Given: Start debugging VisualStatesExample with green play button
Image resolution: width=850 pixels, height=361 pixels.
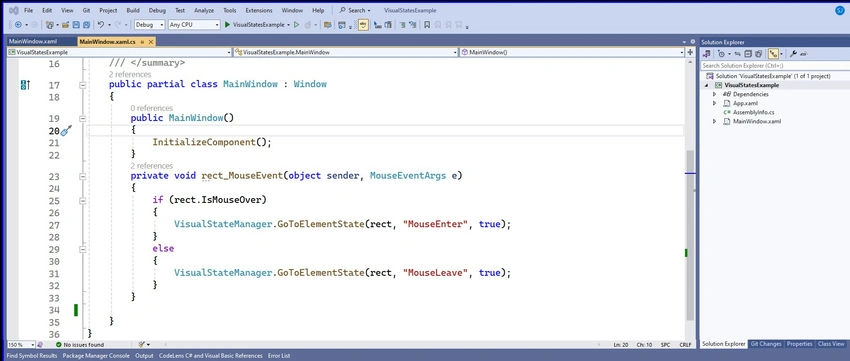Looking at the screenshot, I should point(228,24).
